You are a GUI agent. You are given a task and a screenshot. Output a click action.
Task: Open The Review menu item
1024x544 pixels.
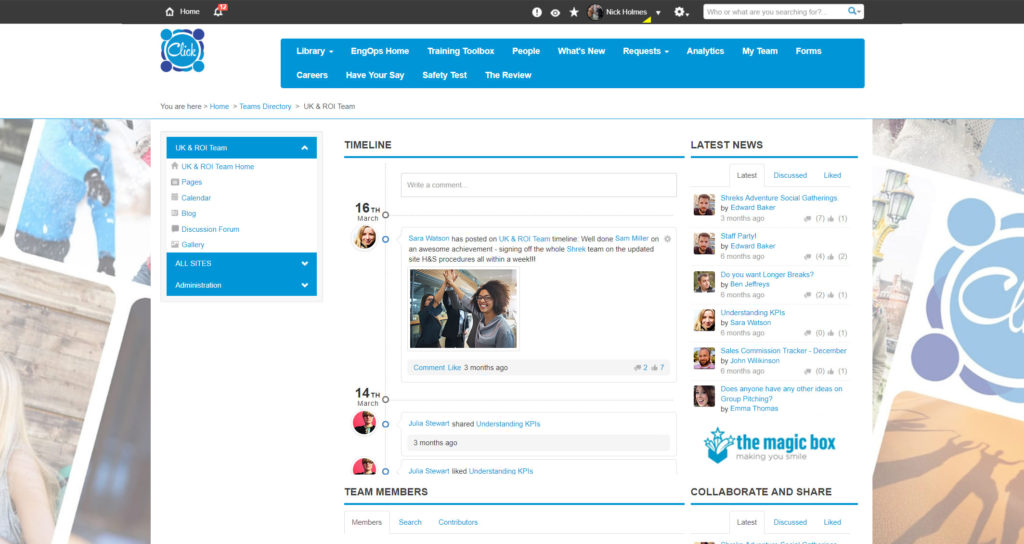coord(508,75)
